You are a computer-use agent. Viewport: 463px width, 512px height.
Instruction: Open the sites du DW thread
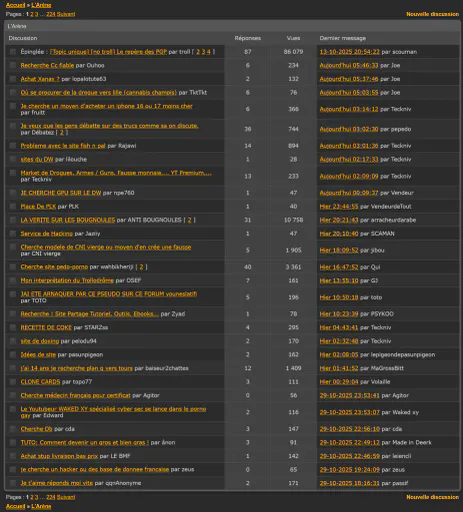coord(37,159)
